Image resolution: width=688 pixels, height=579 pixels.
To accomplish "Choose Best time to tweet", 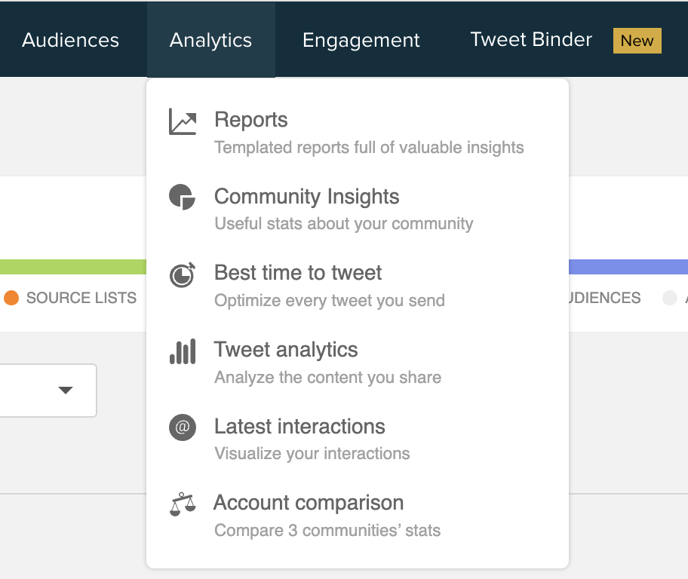I will tap(298, 272).
